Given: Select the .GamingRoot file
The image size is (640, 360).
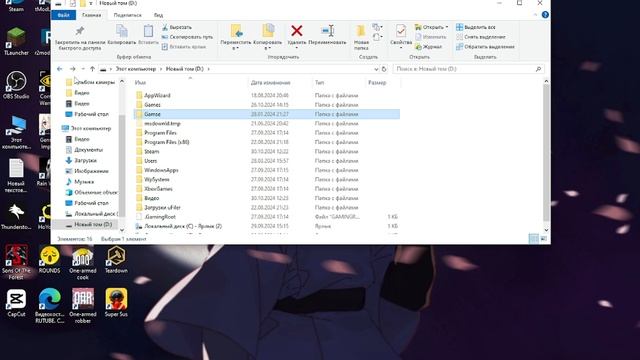Looking at the screenshot, I should tap(267, 217).
